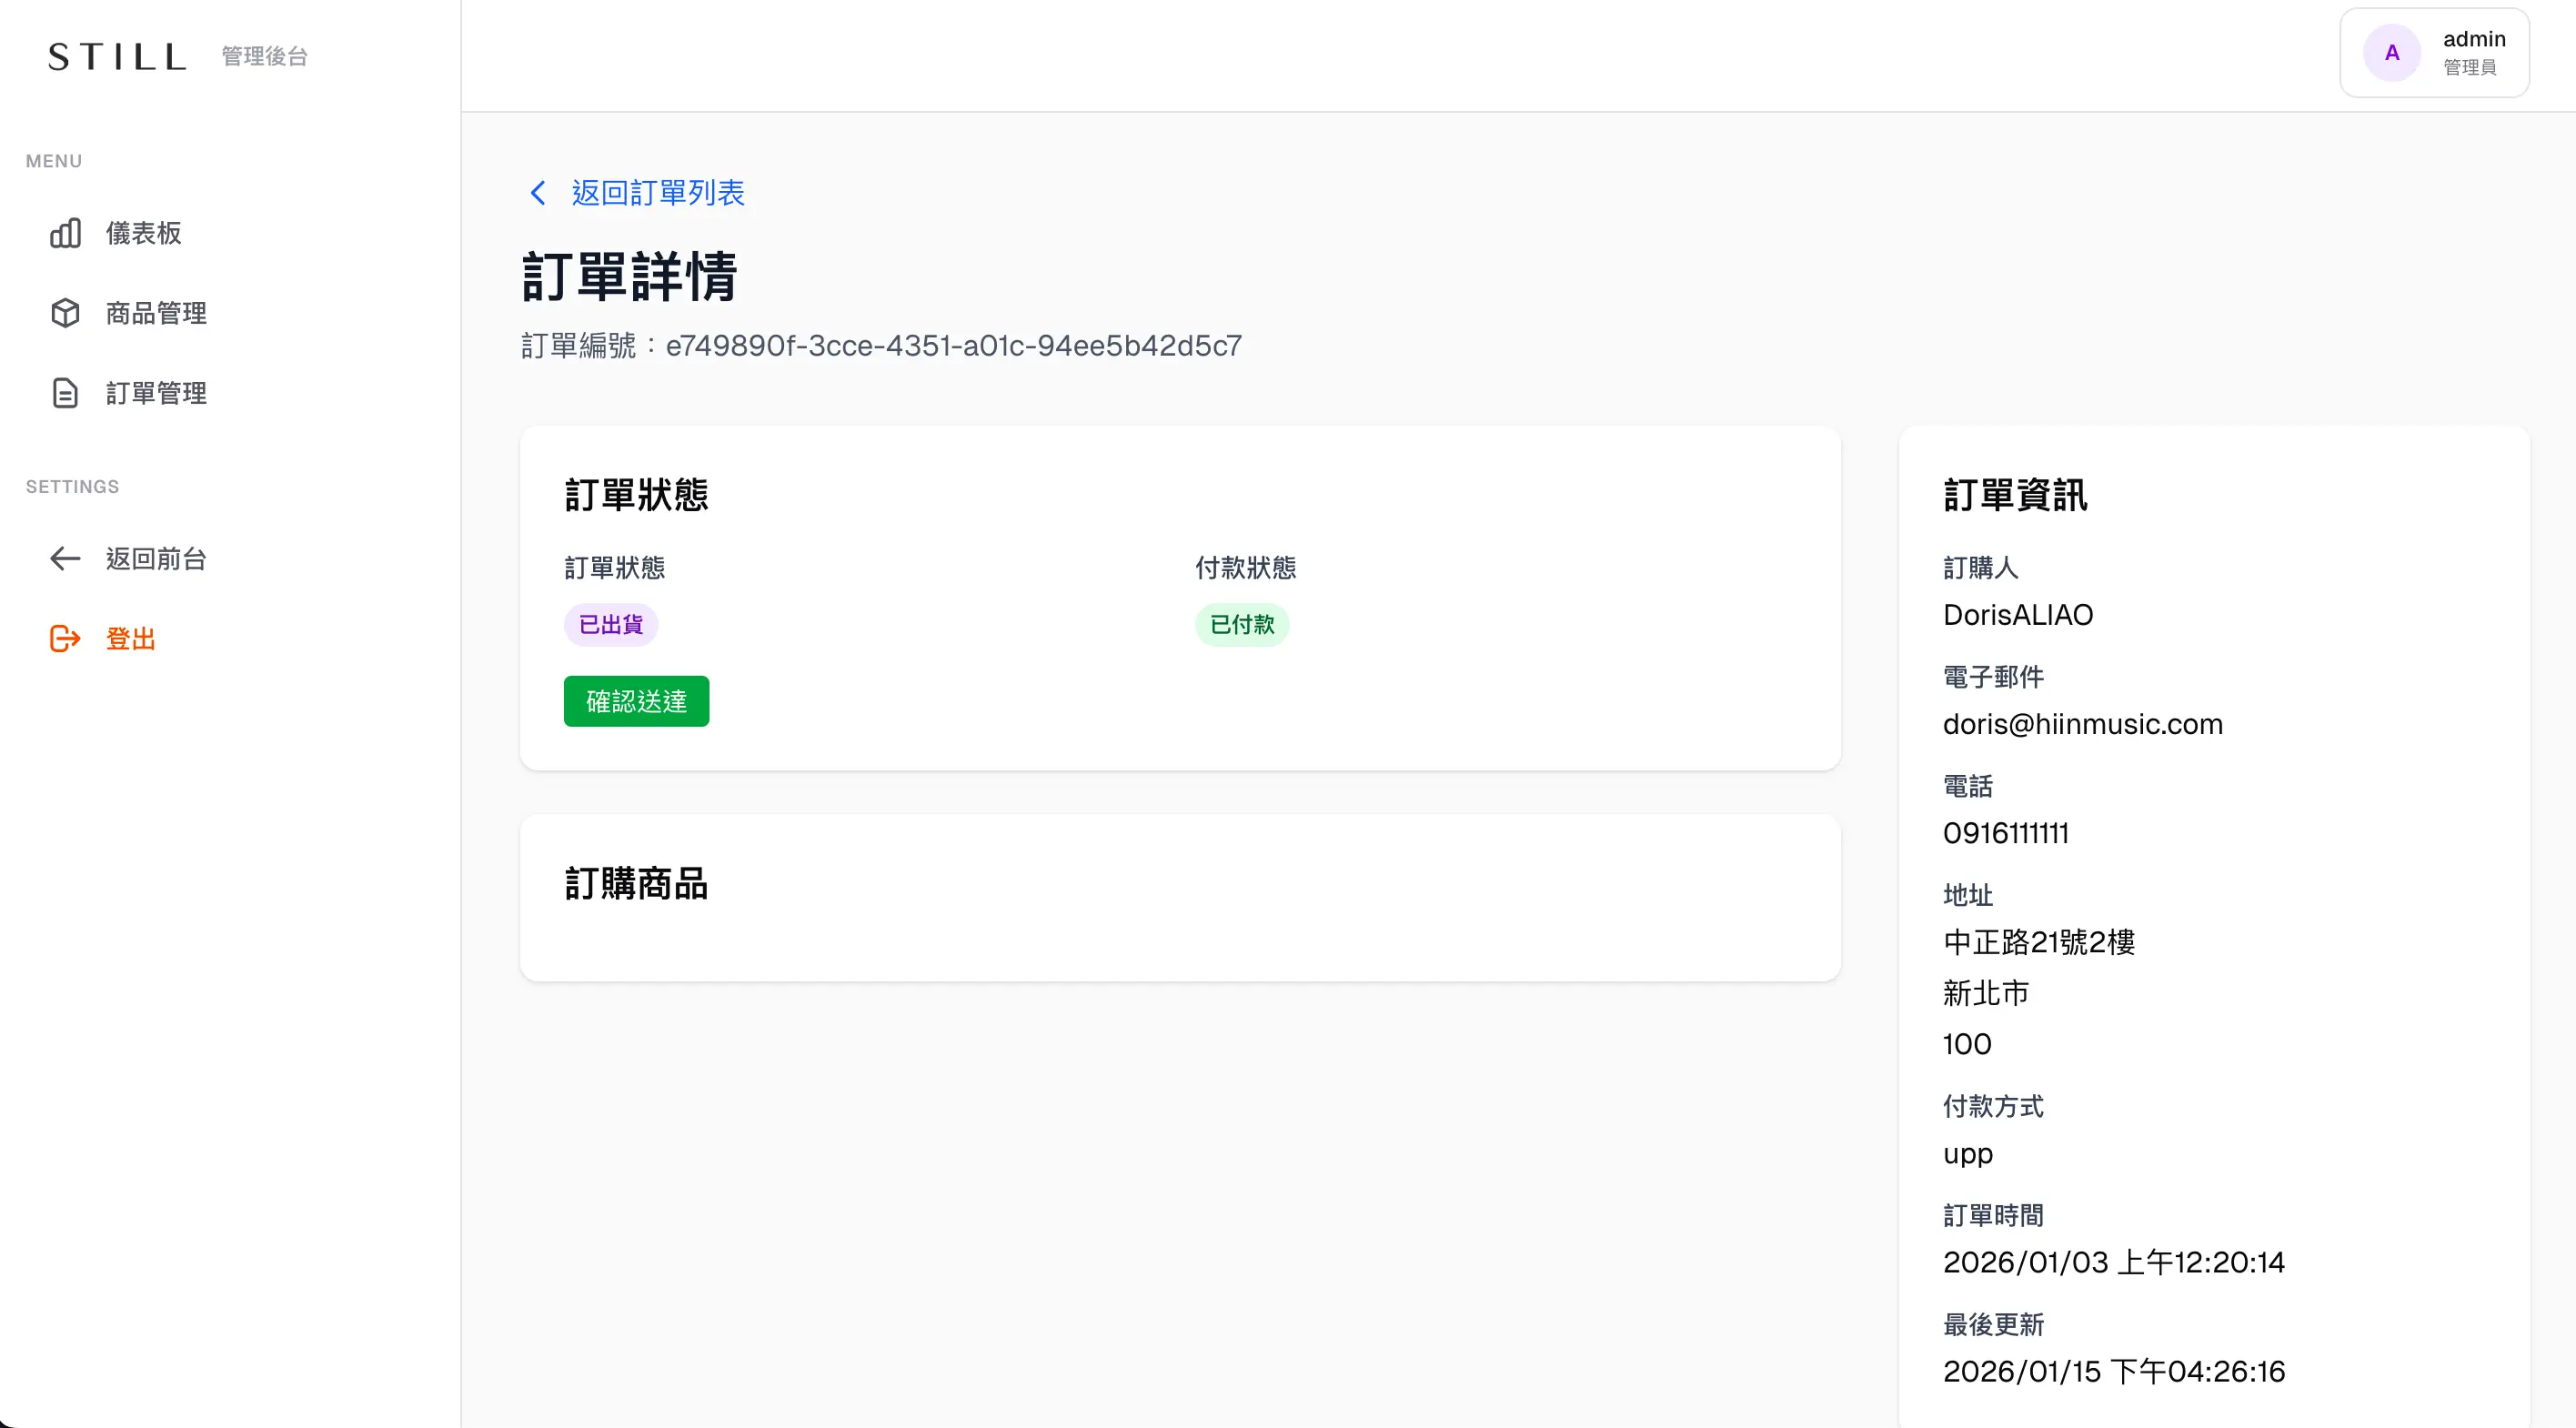The height and width of the screenshot is (1428, 2576).
Task: Select the dashboard (儀表板) bar chart icon
Action: tap(65, 233)
